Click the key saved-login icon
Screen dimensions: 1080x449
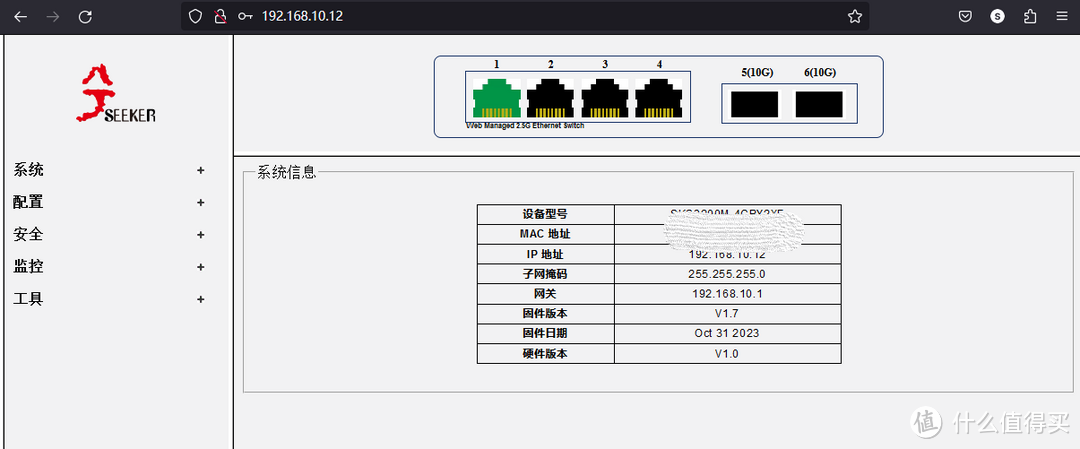click(245, 17)
